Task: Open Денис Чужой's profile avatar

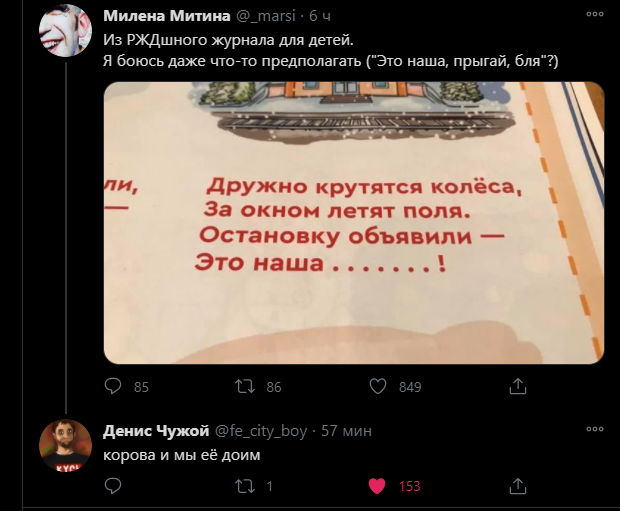Action: [65, 445]
